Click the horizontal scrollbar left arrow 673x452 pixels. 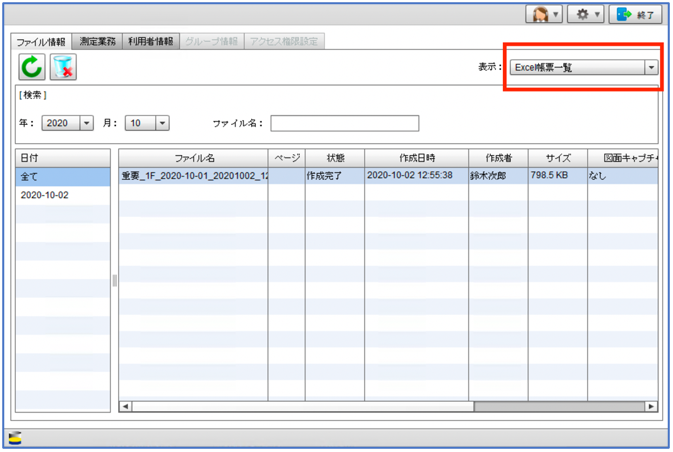coord(126,407)
